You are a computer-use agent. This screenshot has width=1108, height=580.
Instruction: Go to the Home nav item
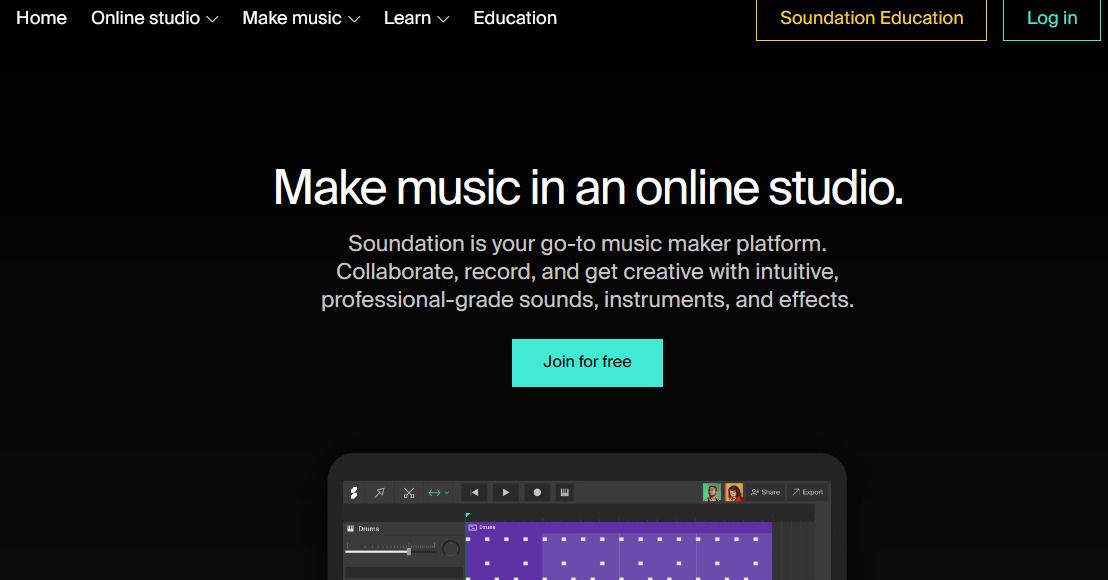42,18
